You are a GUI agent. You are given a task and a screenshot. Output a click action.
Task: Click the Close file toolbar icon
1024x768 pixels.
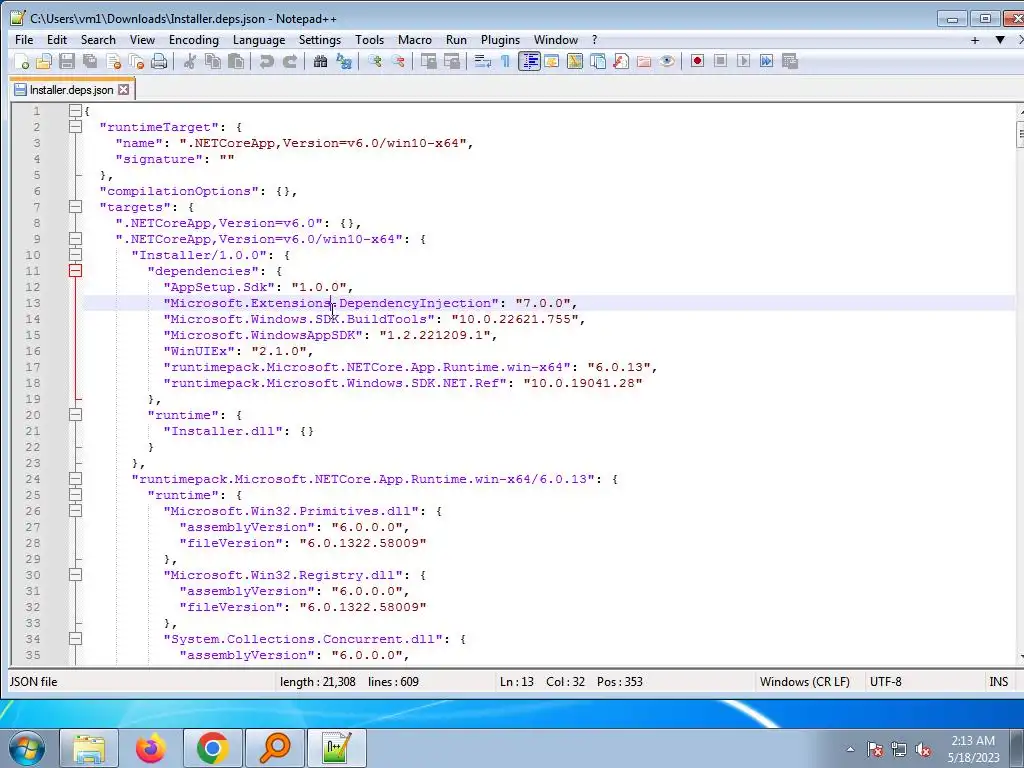114,61
